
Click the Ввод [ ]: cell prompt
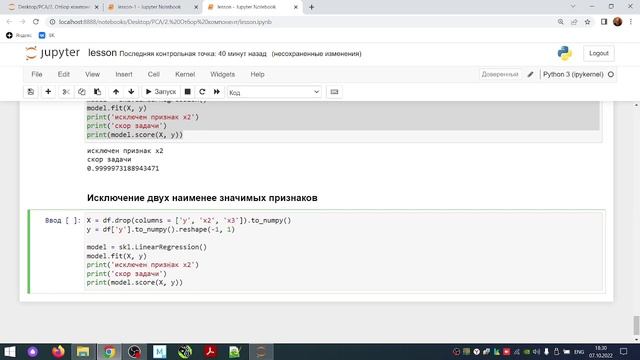click(x=63, y=220)
